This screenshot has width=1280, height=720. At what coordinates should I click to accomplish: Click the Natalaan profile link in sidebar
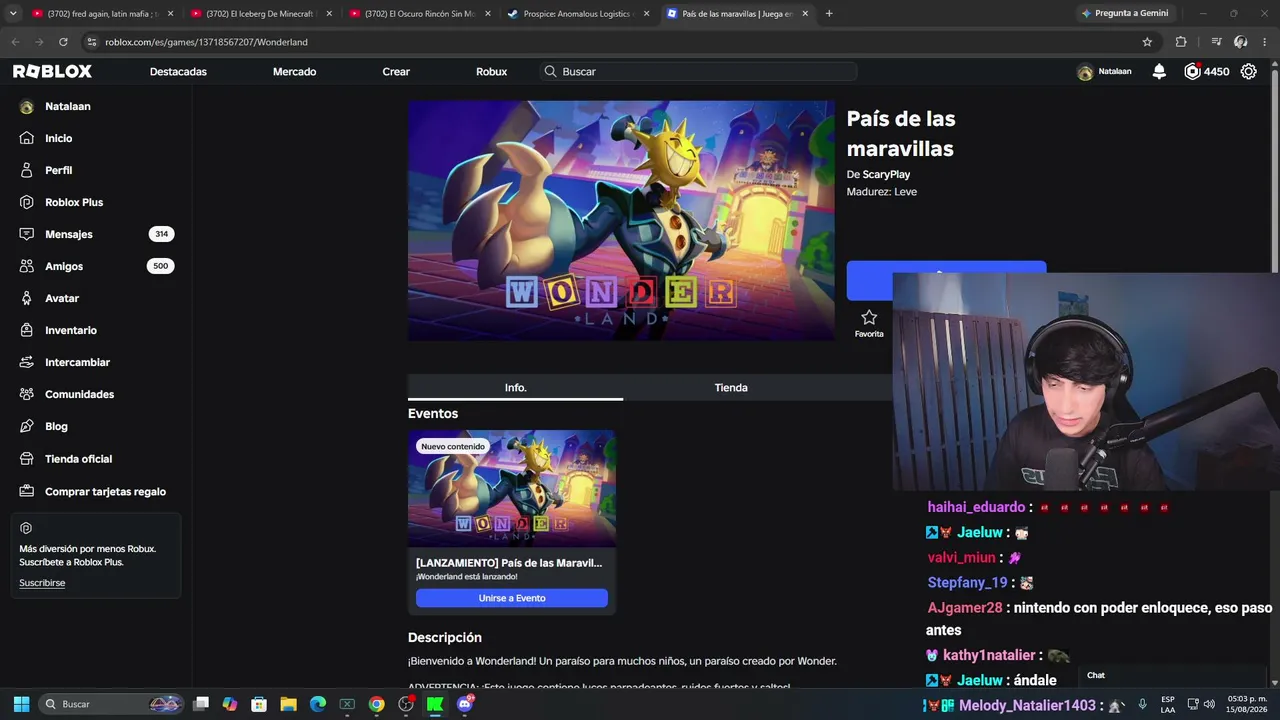[67, 106]
